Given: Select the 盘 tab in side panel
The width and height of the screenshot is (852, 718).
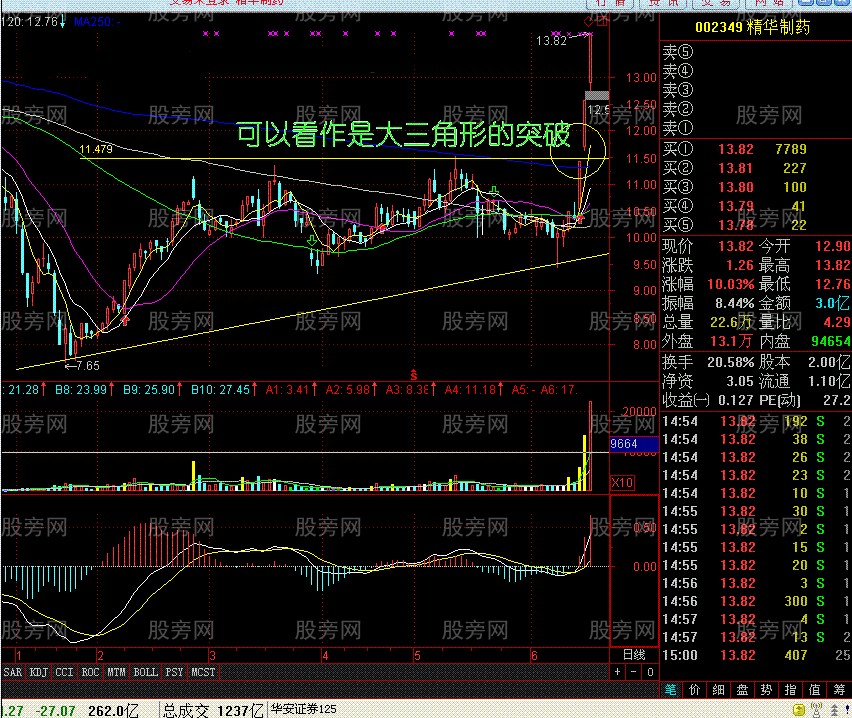Looking at the screenshot, I should [742, 690].
